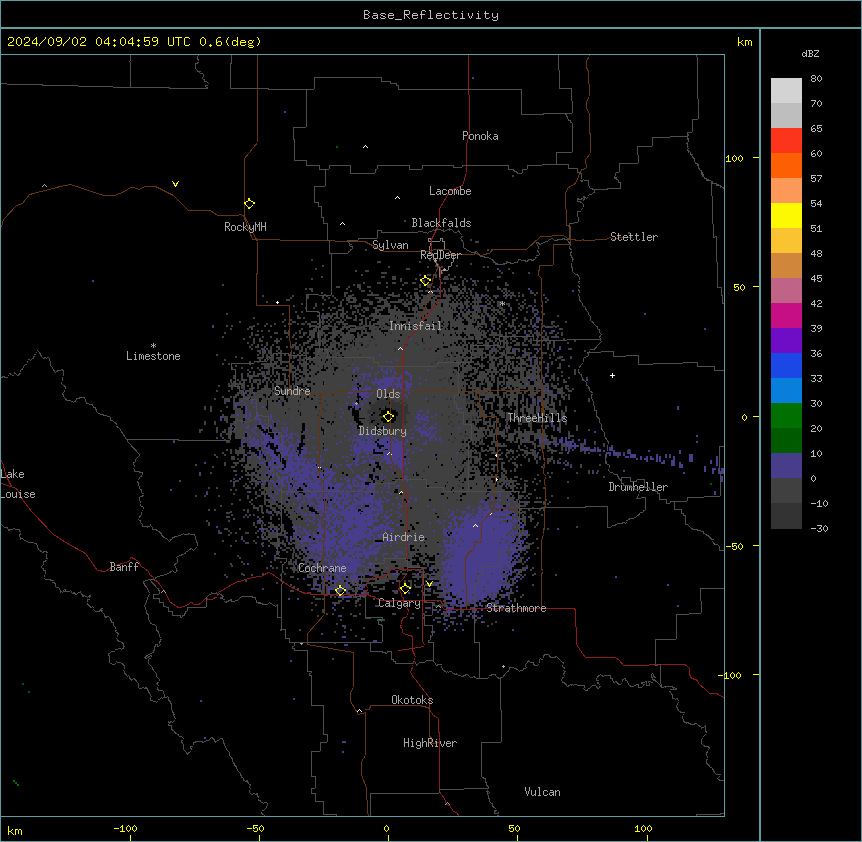Viewport: 862px width, 842px height.
Task: Click the orange 60-57 dBZ legend swatch
Action: coord(786,165)
